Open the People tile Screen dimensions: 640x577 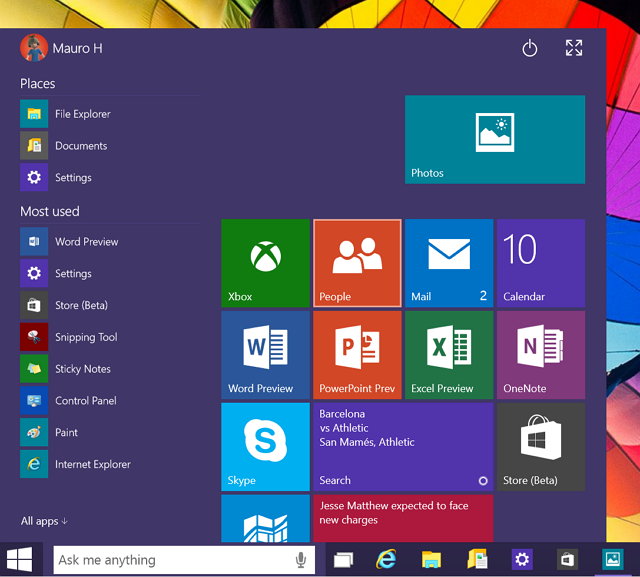point(358,263)
